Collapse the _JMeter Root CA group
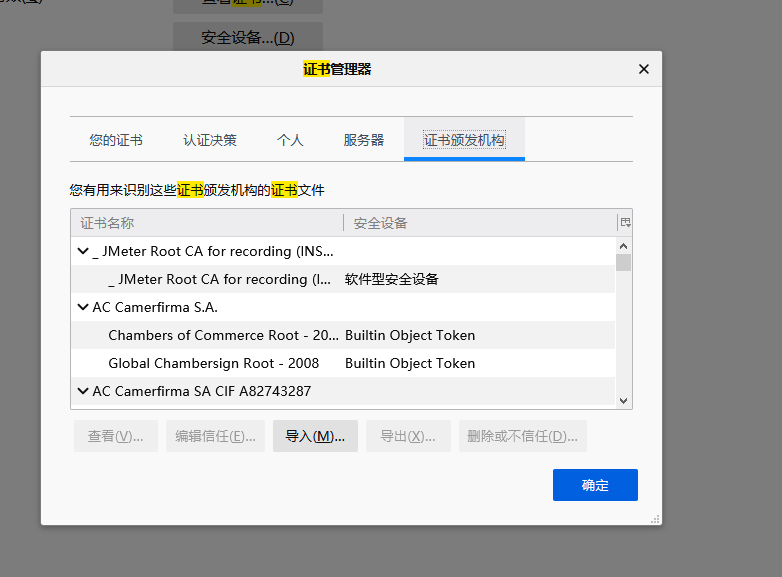782x577 pixels. tap(83, 251)
